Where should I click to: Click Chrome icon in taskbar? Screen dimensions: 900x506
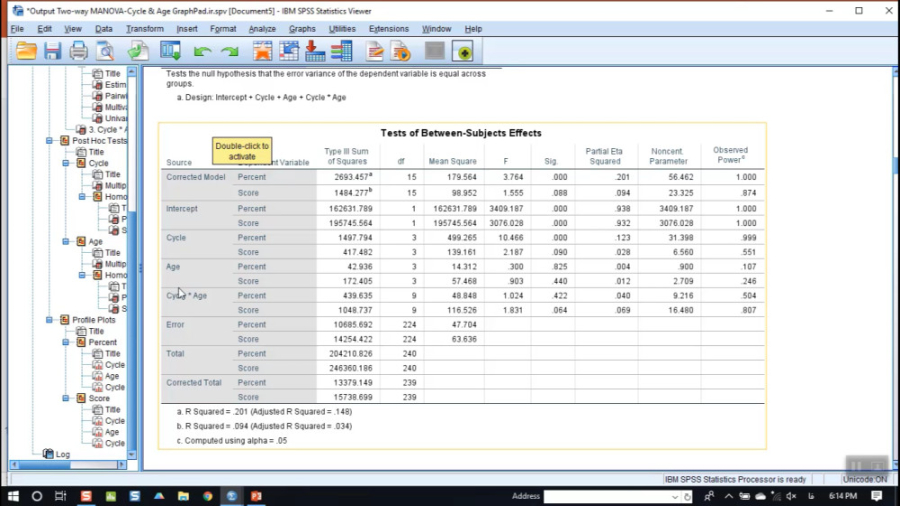click(207, 496)
